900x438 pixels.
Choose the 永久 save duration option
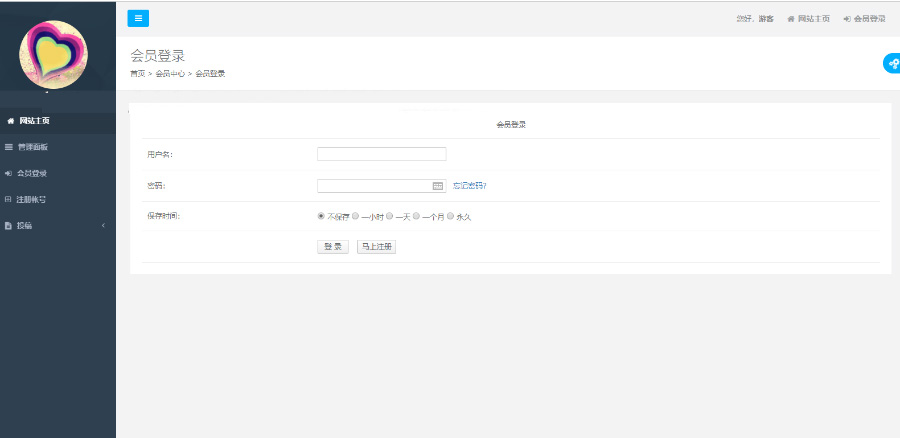tap(451, 216)
